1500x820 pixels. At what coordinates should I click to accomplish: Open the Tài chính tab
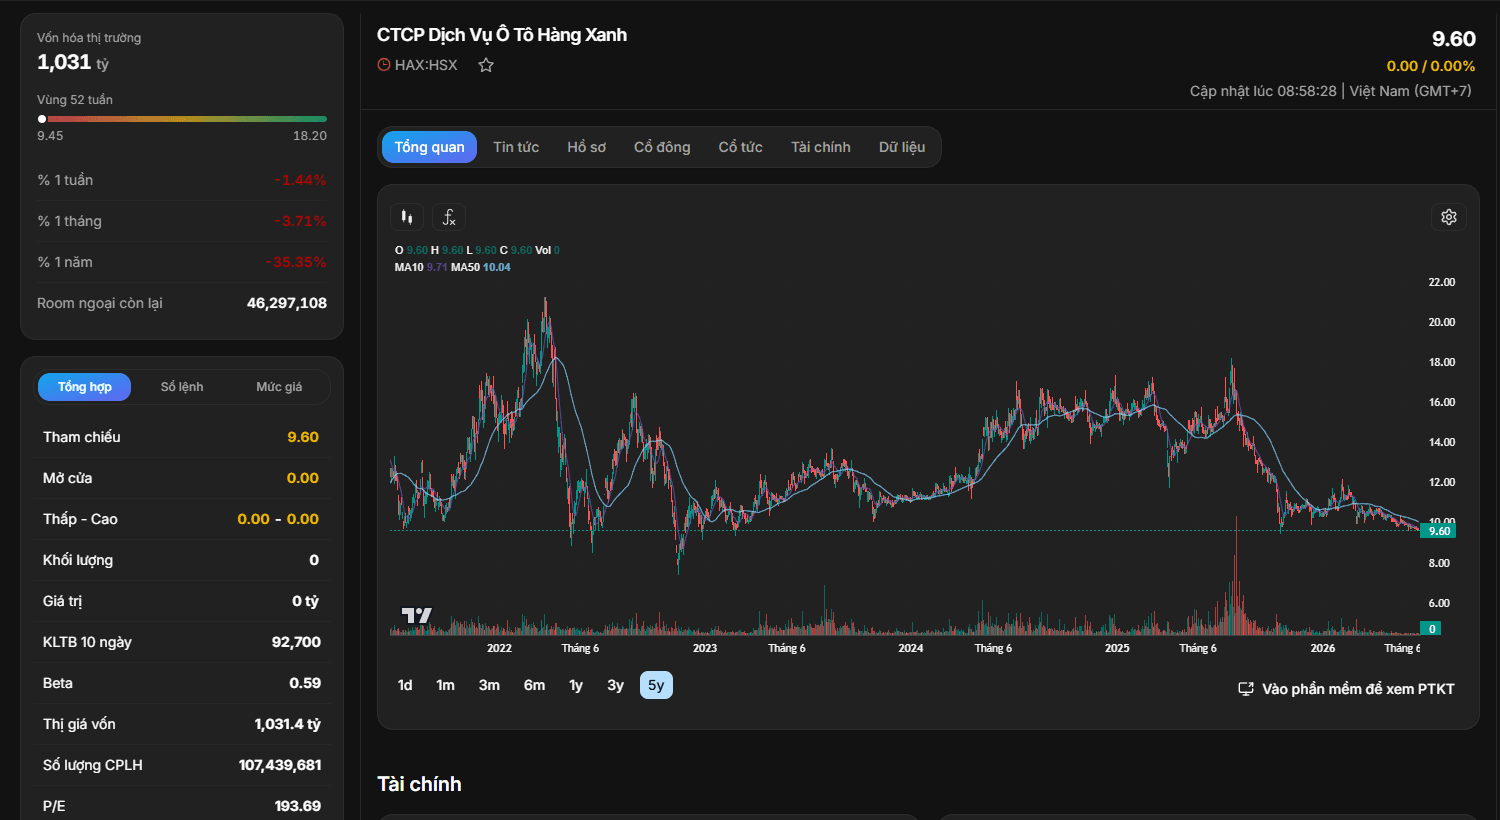pyautogui.click(x=821, y=147)
